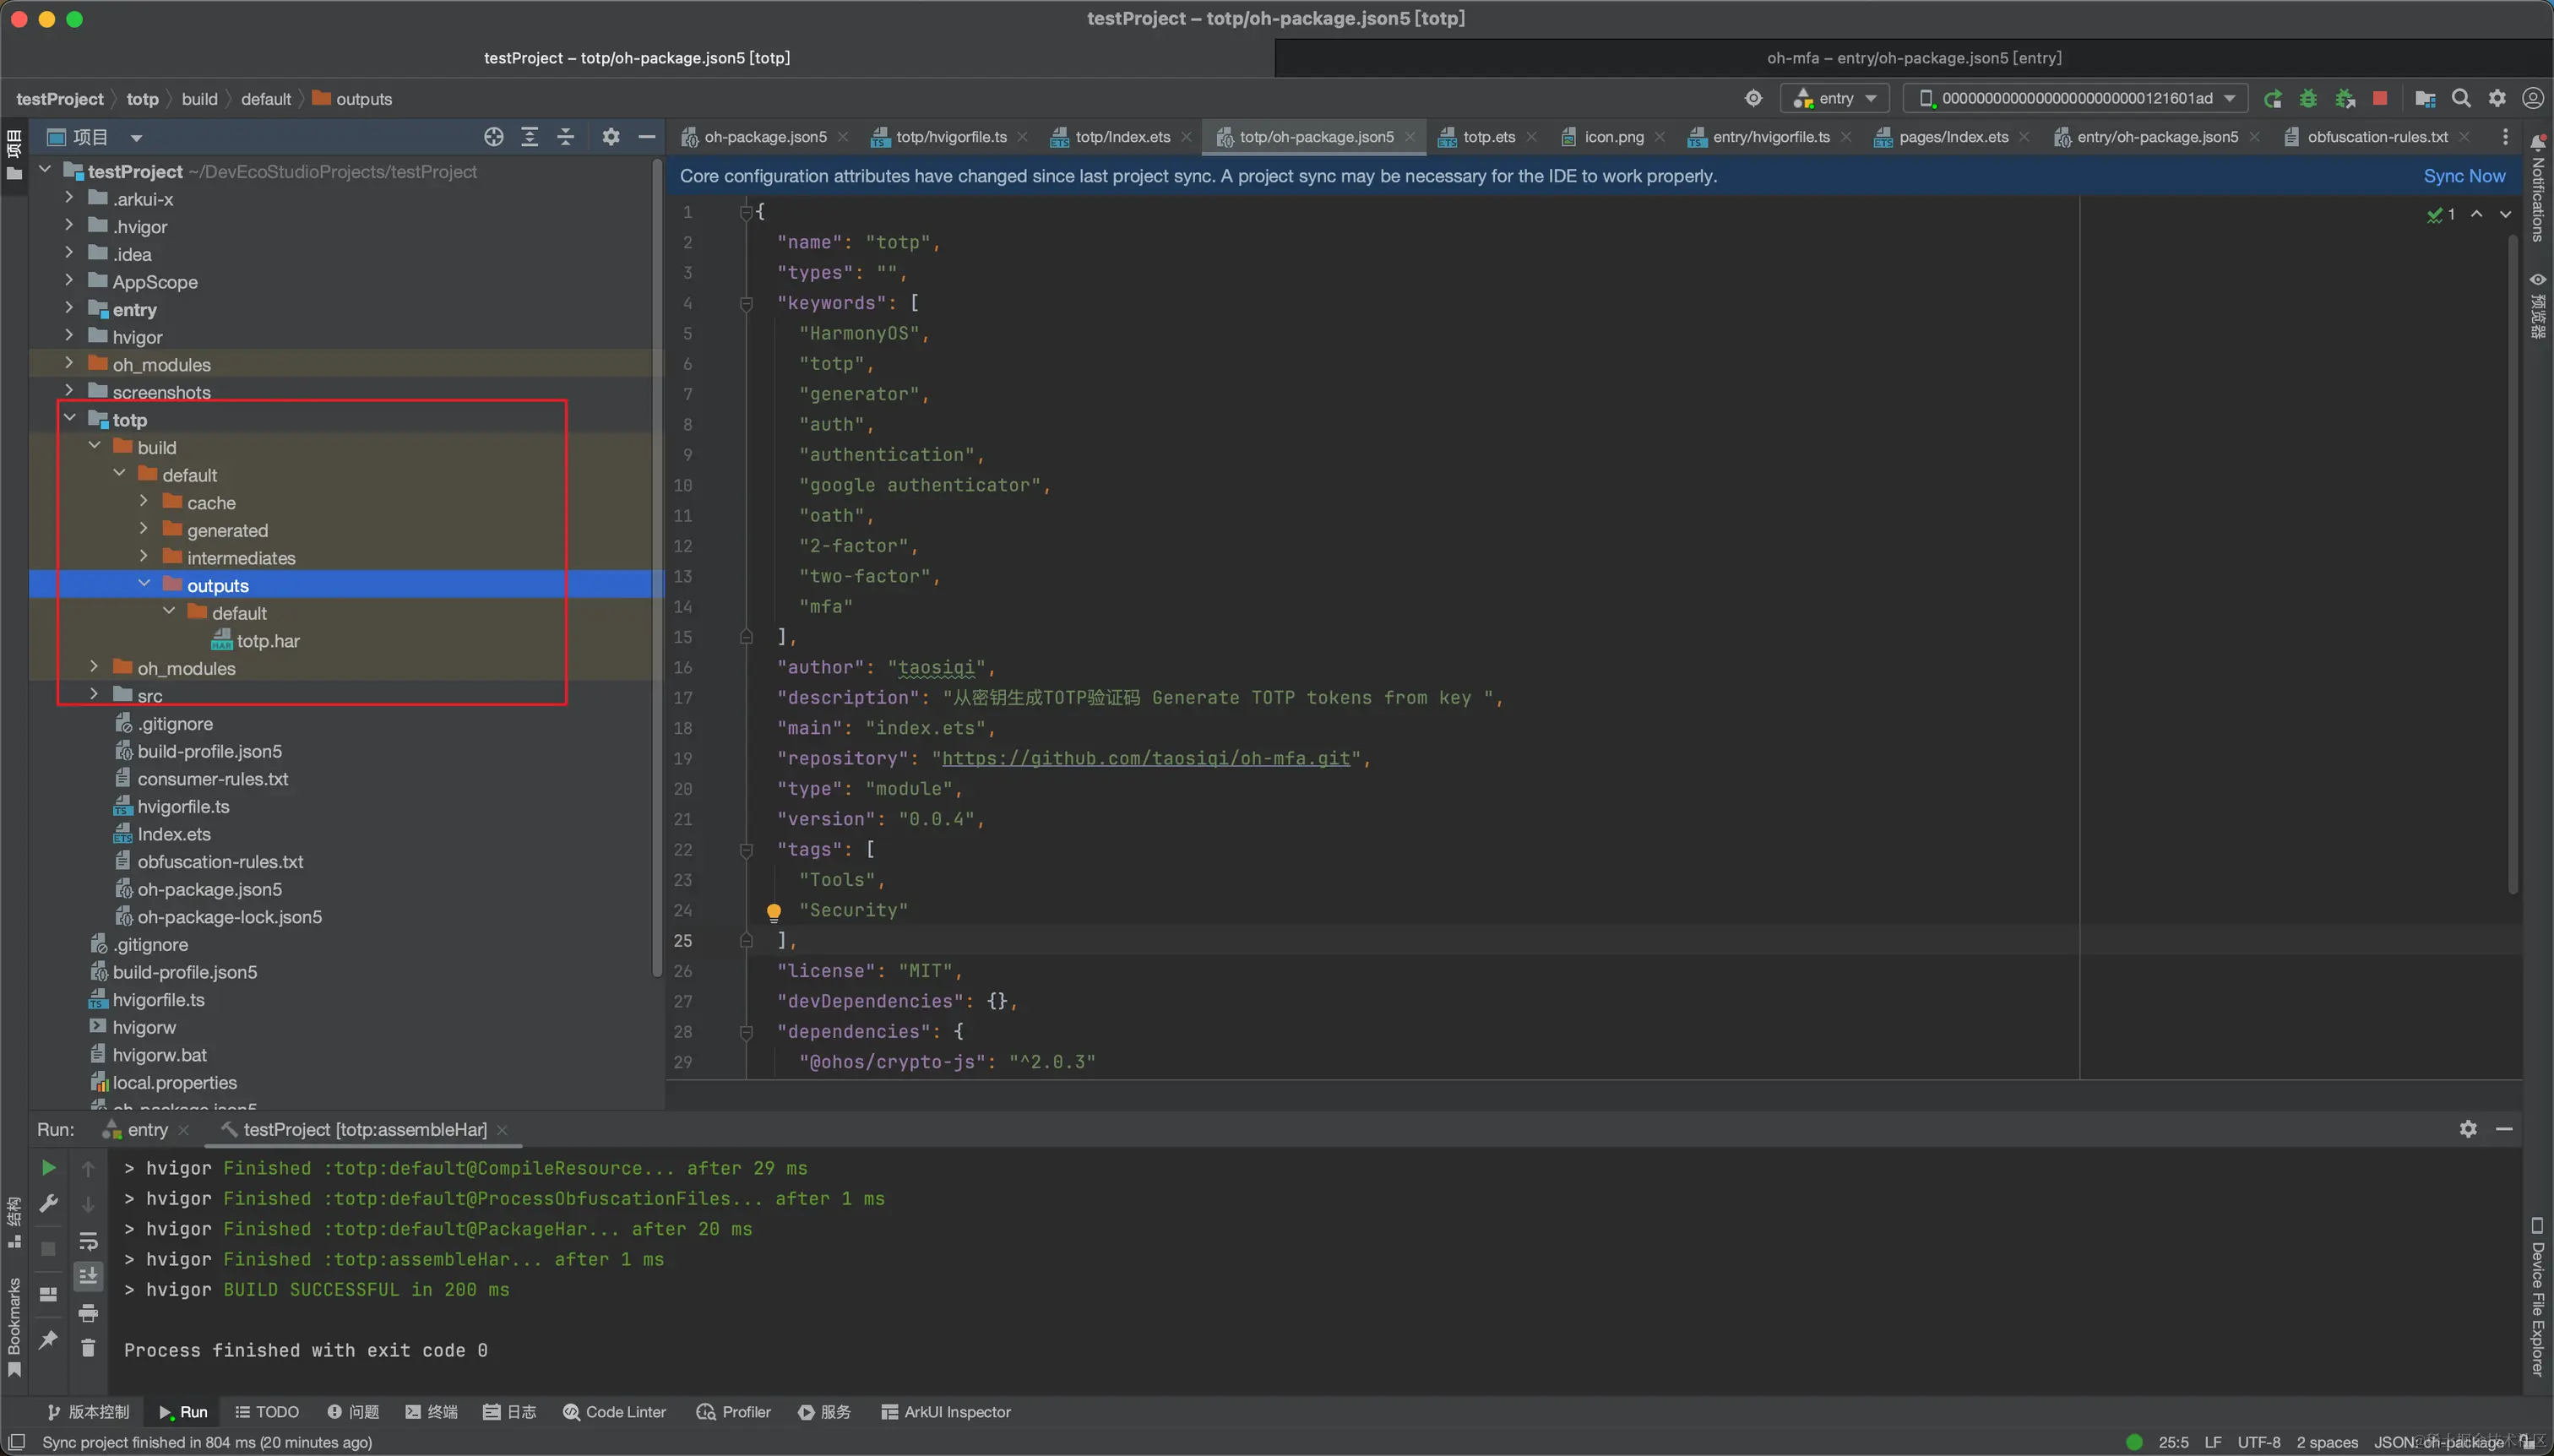Image resolution: width=2554 pixels, height=1456 pixels.
Task: Toggle the 结构 structure side panel
Action: point(14,1222)
